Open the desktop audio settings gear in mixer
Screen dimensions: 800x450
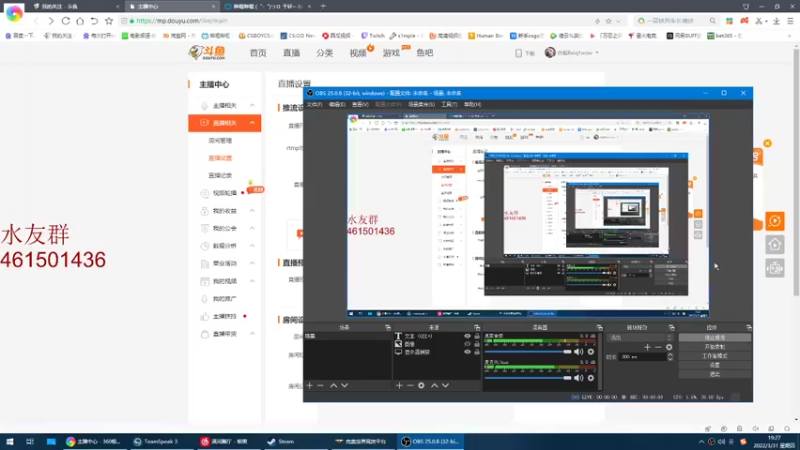[591, 352]
